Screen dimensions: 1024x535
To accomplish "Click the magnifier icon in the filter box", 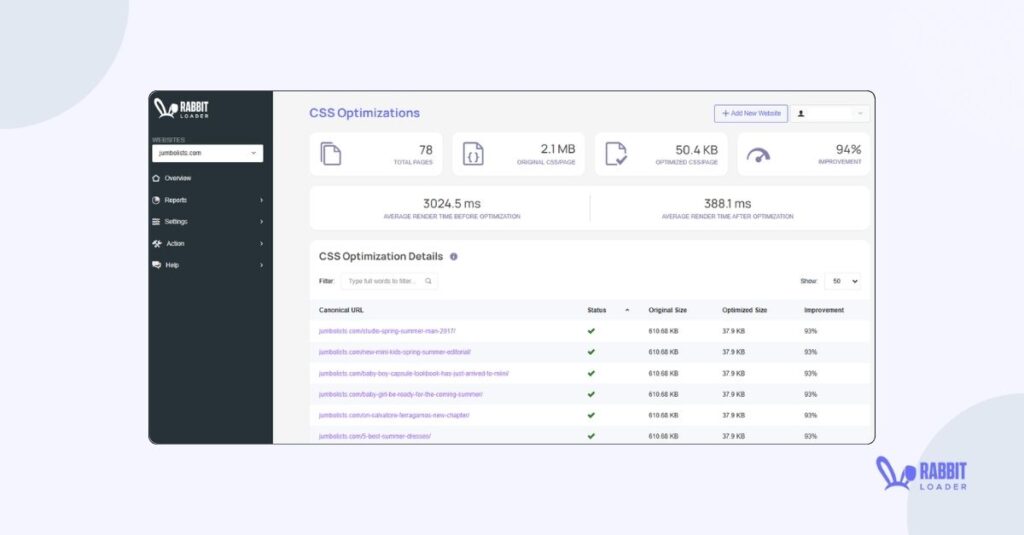I will (428, 281).
